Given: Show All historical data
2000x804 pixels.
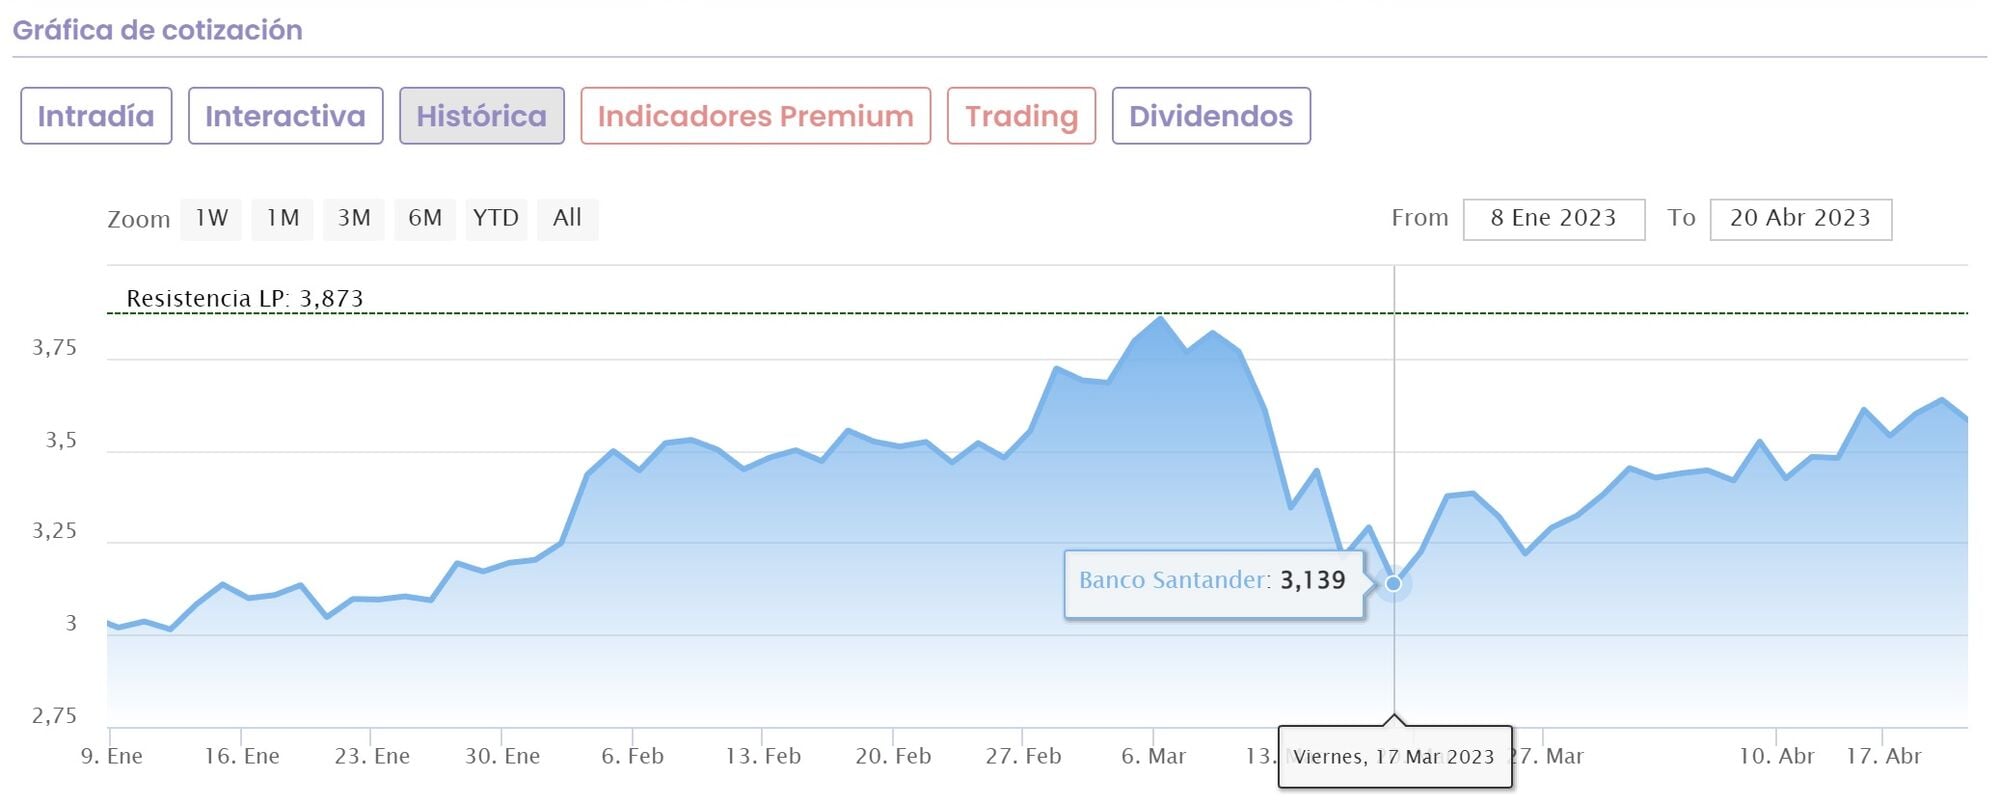Looking at the screenshot, I should point(567,219).
